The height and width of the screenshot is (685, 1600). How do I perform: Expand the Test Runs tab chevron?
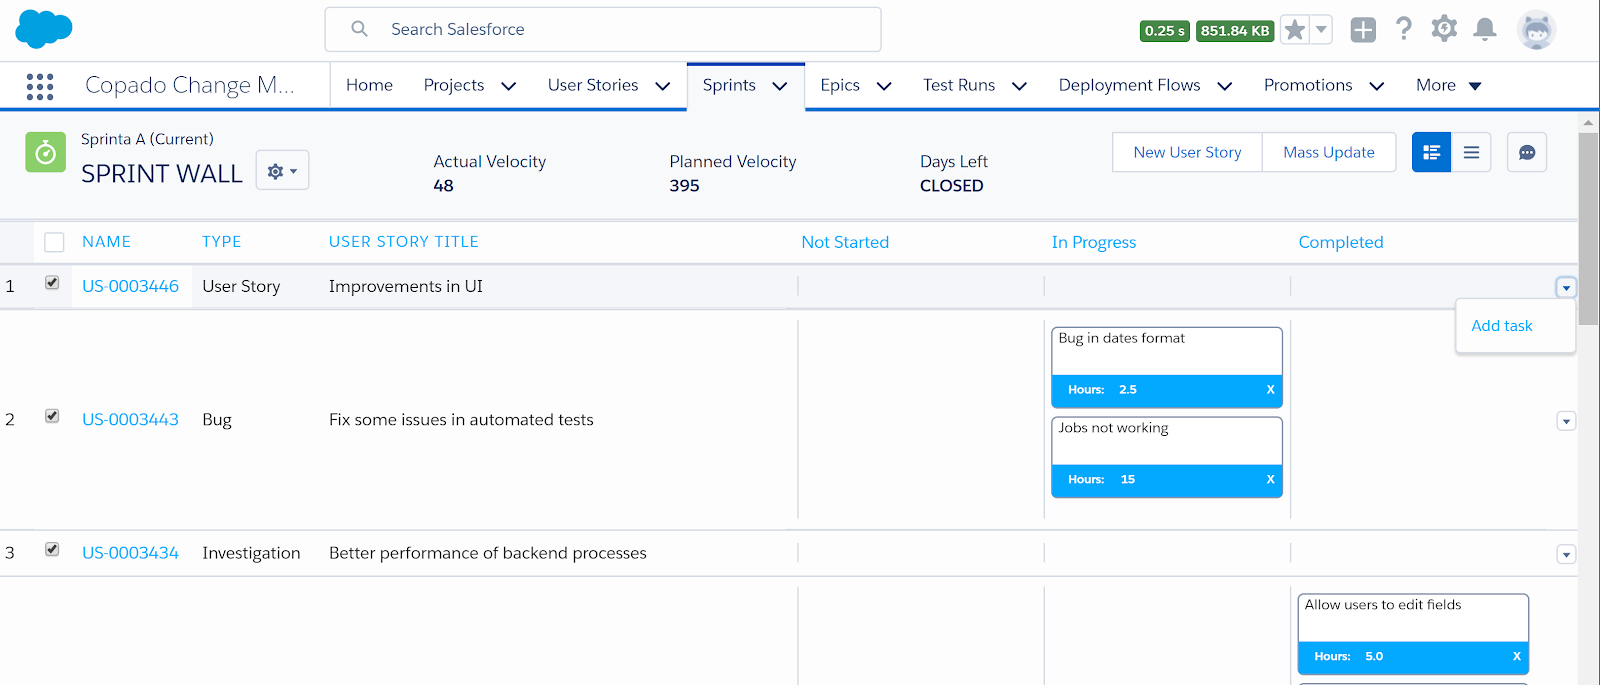tap(1019, 86)
